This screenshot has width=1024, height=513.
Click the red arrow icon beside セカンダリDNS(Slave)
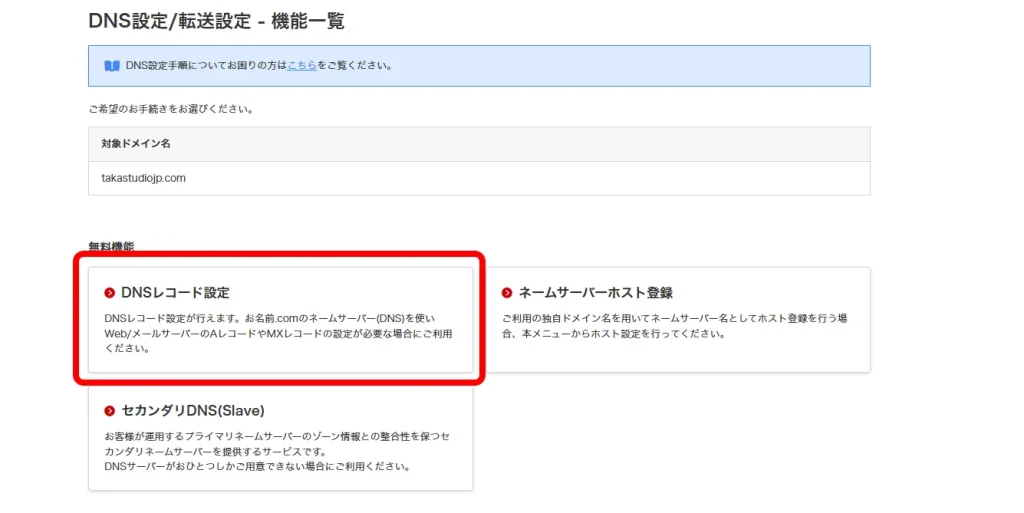110,411
